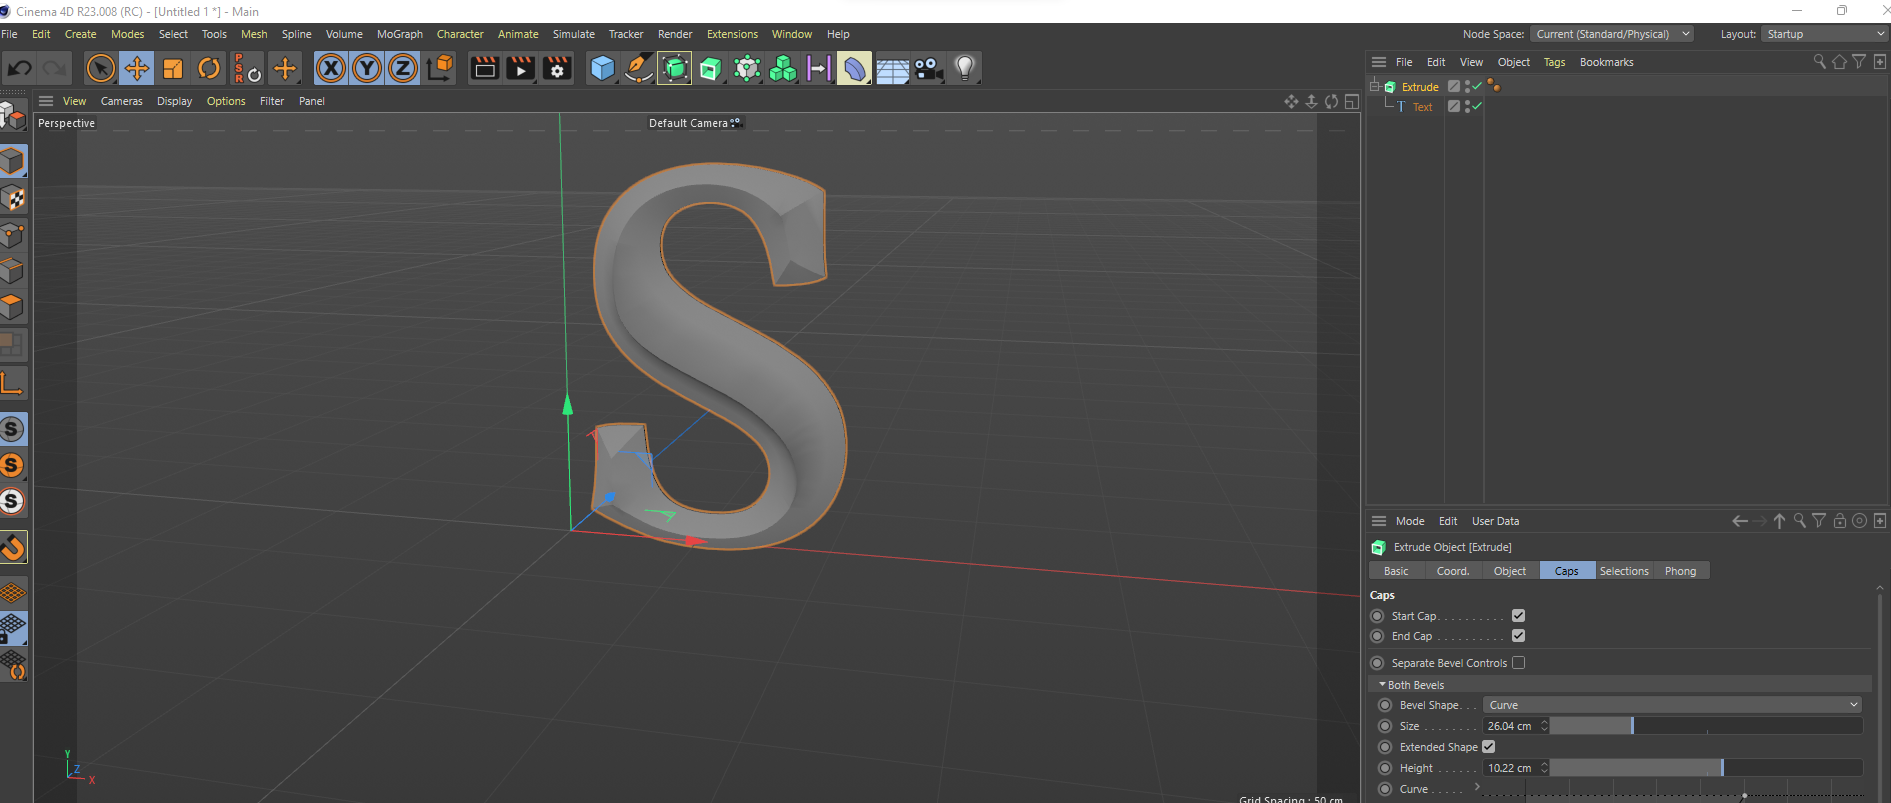1891x803 pixels.
Task: Open Attribute Manager User Data menu
Action: coord(1495,521)
